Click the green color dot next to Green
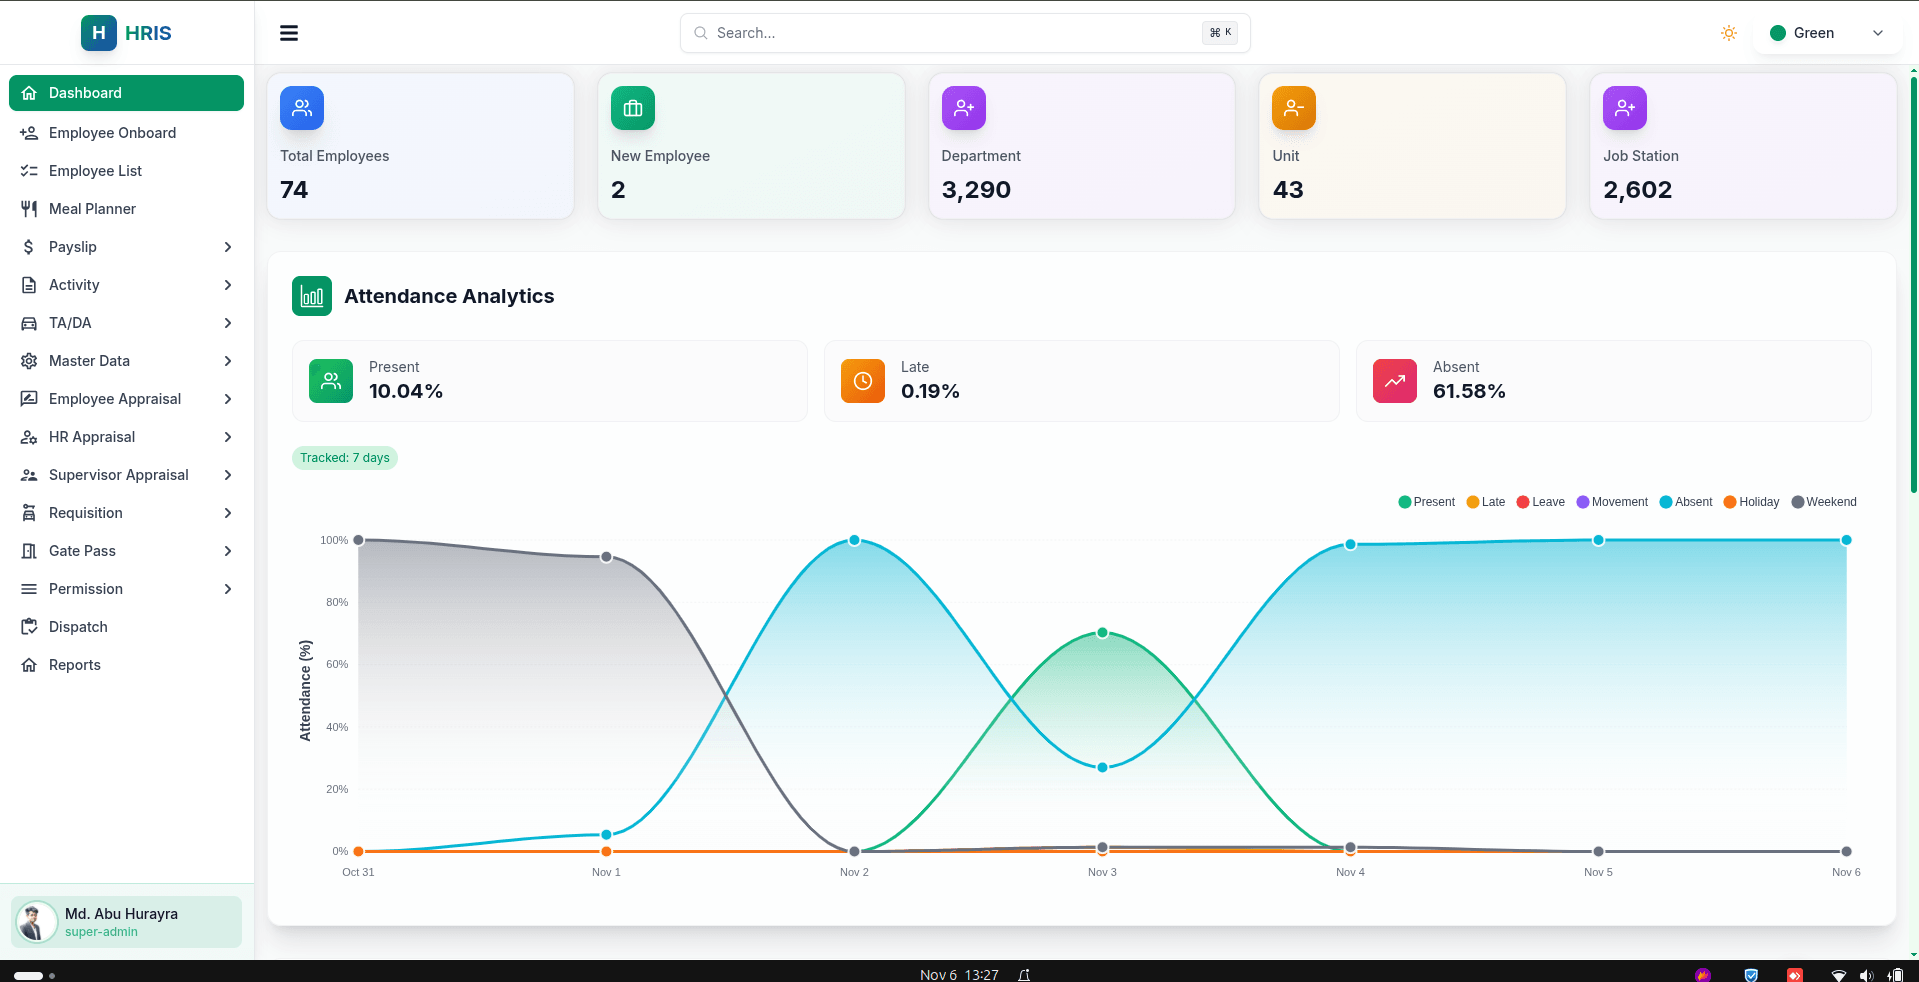The width and height of the screenshot is (1919, 982). pos(1777,33)
